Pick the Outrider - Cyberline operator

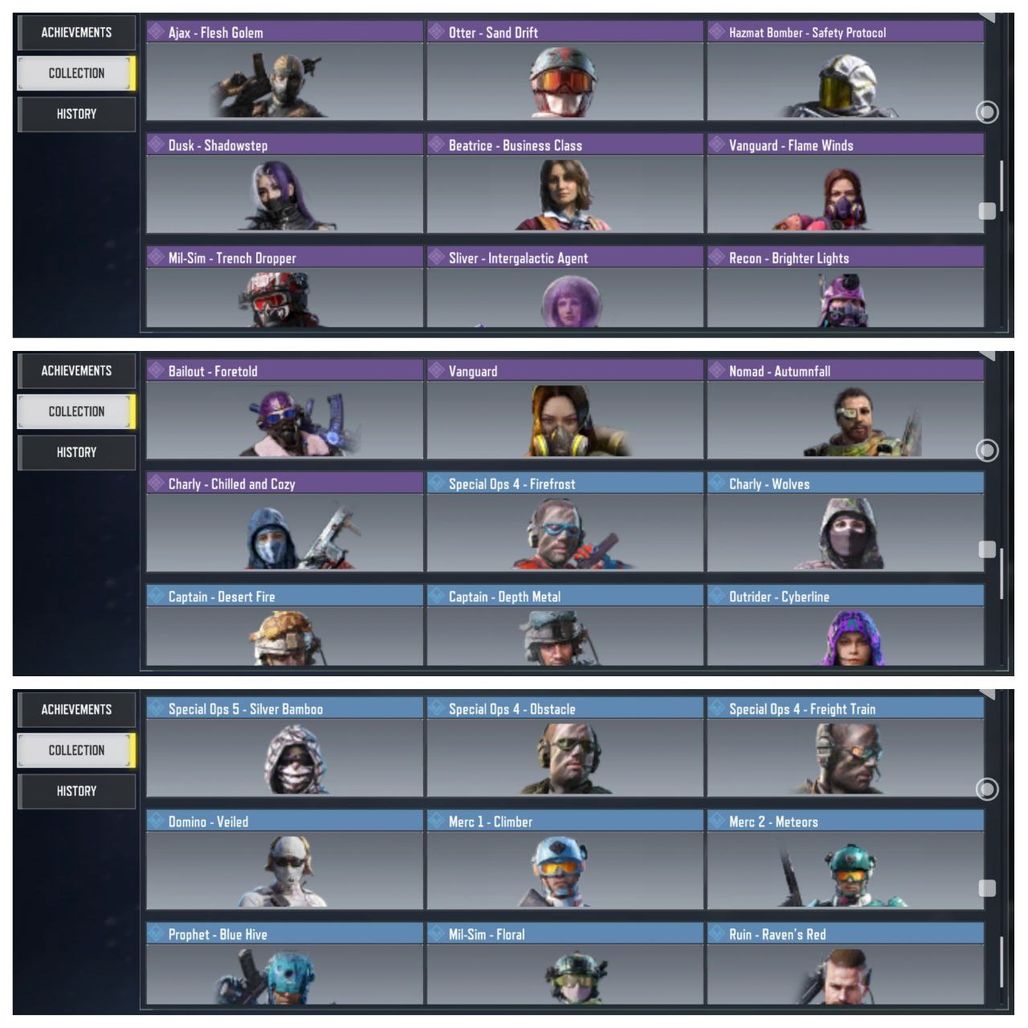845,625
